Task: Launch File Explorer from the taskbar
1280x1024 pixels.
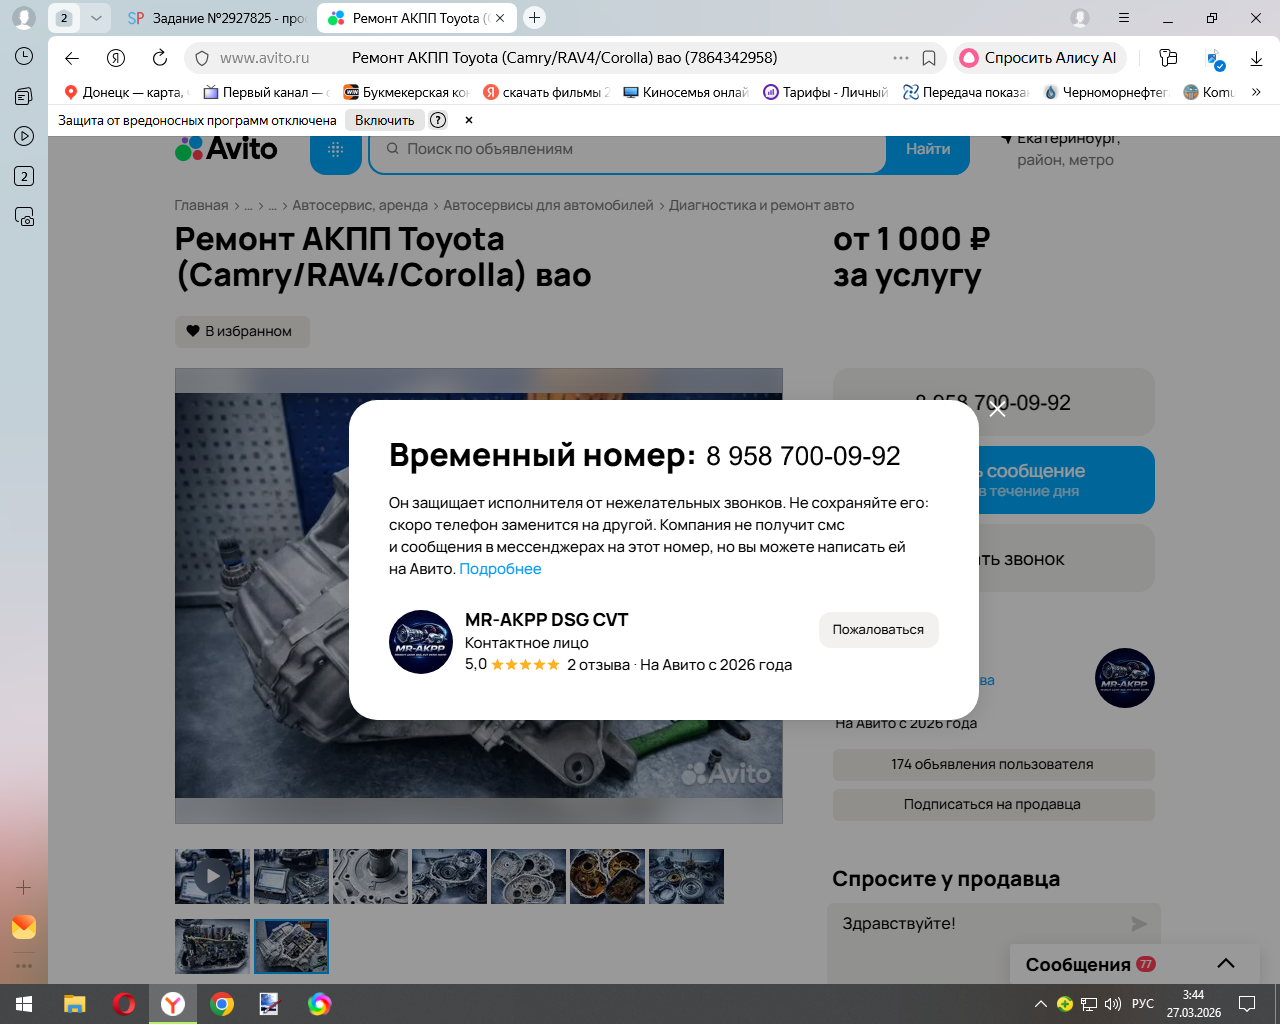Action: (x=75, y=1004)
